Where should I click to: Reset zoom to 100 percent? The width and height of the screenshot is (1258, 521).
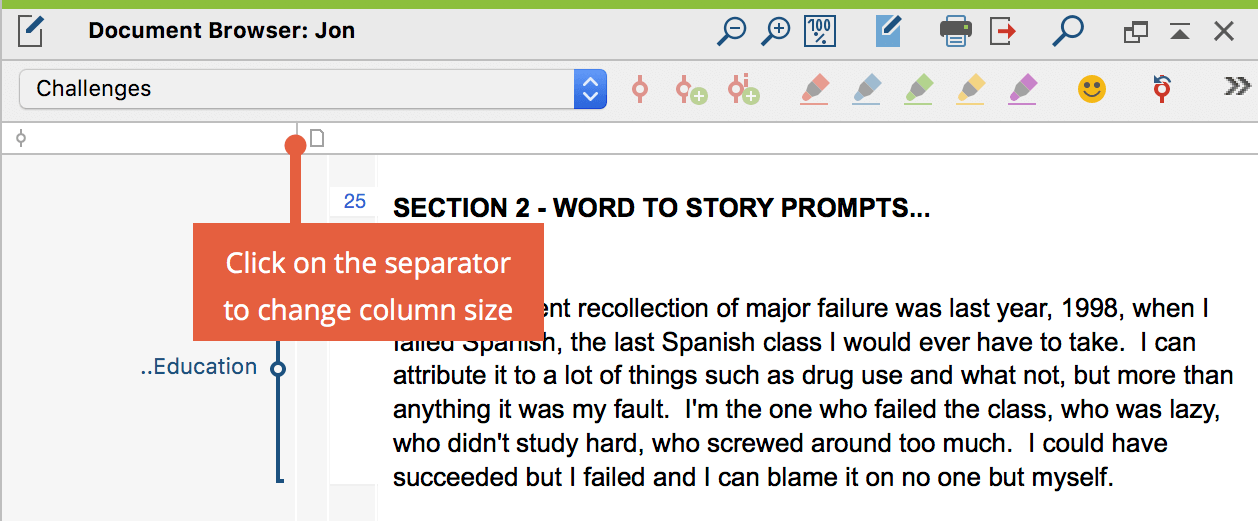(820, 32)
